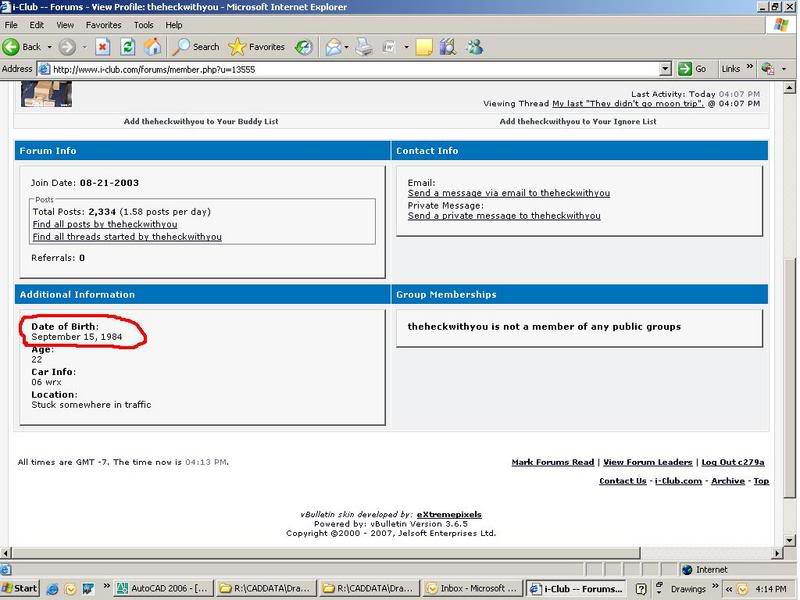Click 'Mark Forums Read' link
This screenshot has width=800, height=600.
click(x=553, y=462)
